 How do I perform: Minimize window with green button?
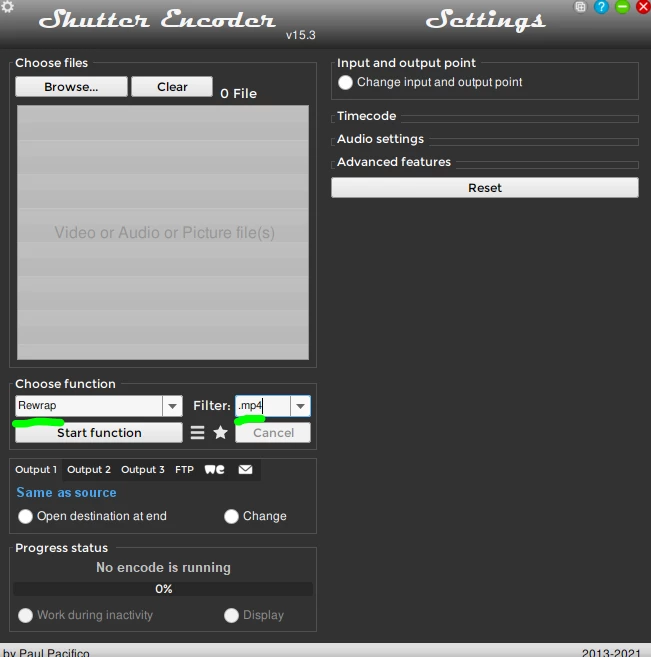623,7
